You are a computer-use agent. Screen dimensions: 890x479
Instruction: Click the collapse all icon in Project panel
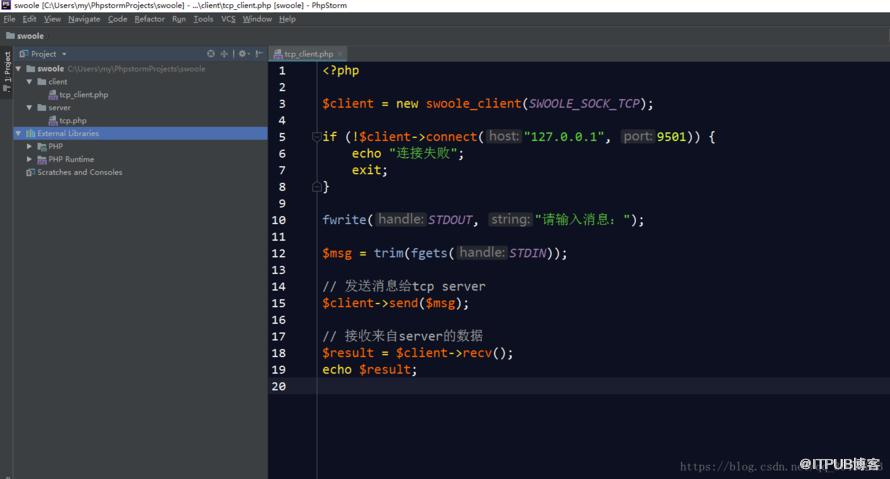pyautogui.click(x=224, y=53)
